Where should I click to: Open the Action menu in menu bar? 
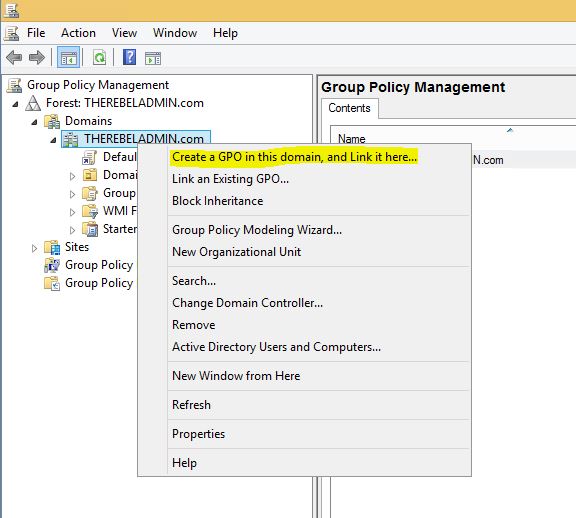pos(78,33)
